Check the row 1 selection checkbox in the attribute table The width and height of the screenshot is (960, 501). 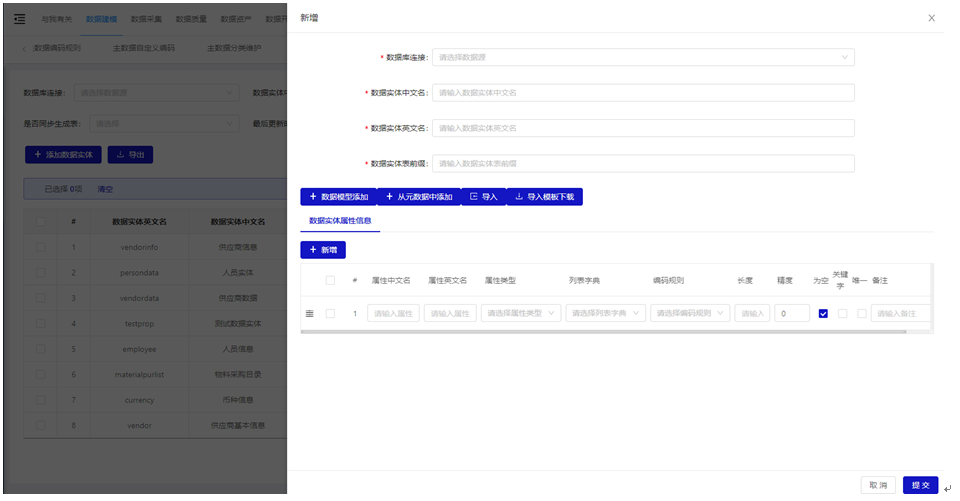coord(330,314)
